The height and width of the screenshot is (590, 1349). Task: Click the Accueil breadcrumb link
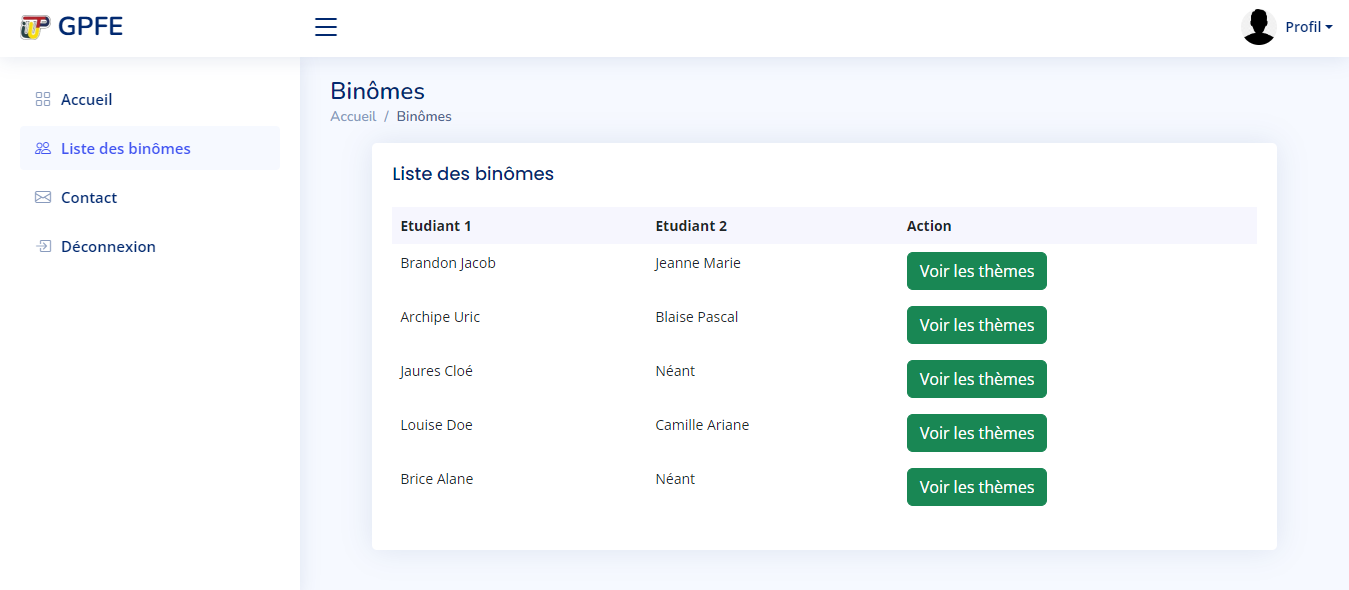[353, 116]
